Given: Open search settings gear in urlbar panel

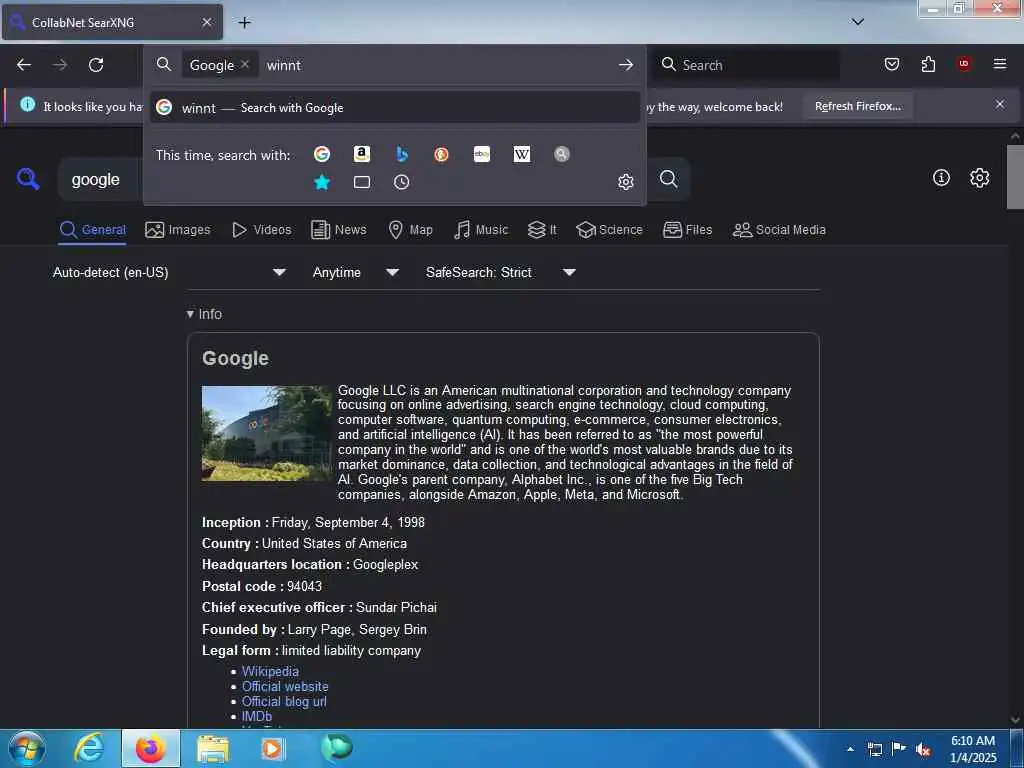Looking at the screenshot, I should (626, 182).
